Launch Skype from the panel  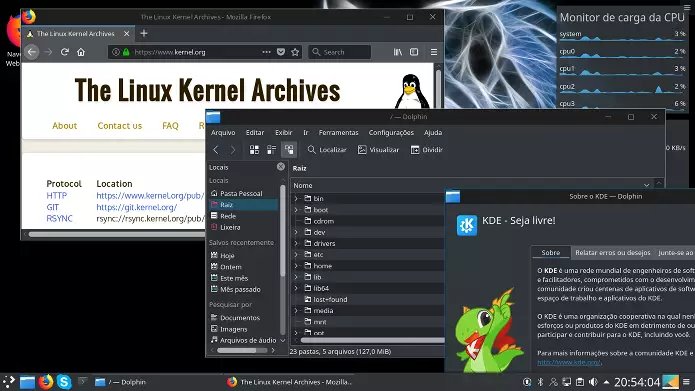pyautogui.click(x=64, y=382)
